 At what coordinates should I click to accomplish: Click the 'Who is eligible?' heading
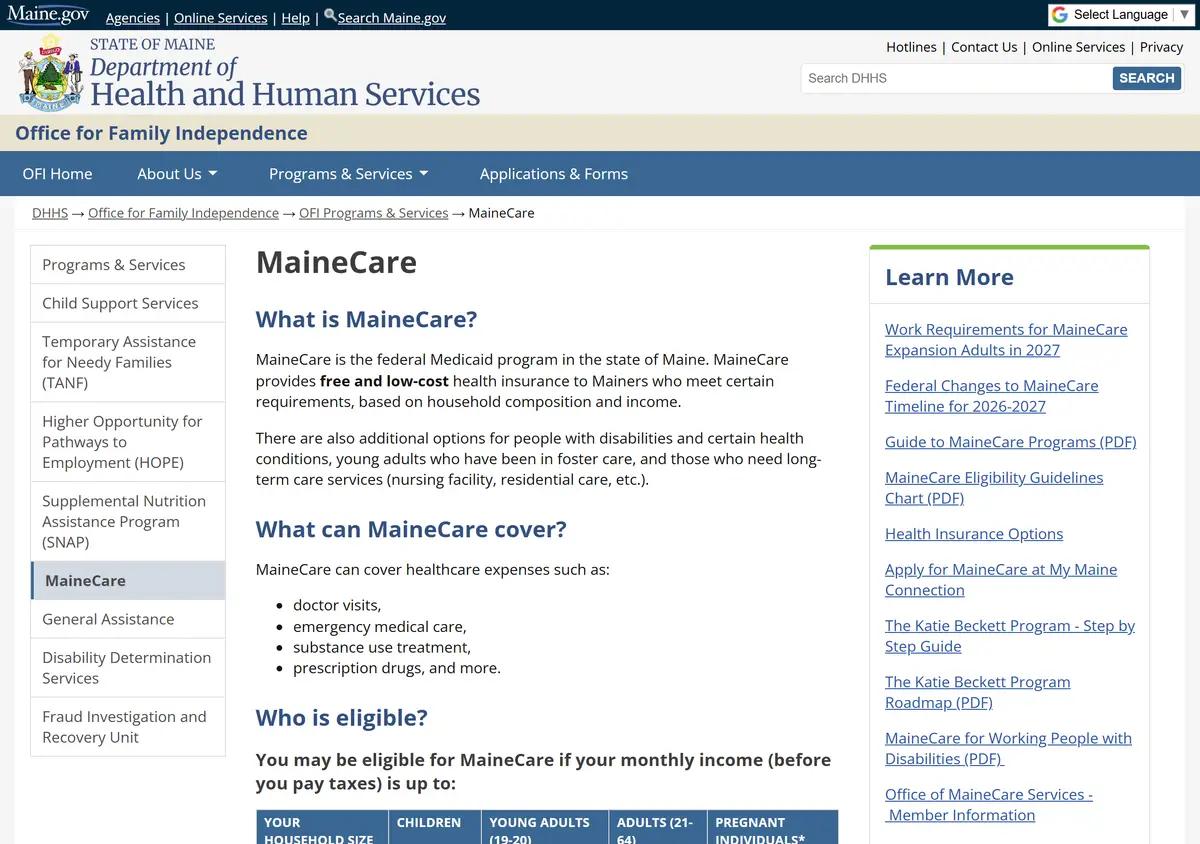(341, 718)
